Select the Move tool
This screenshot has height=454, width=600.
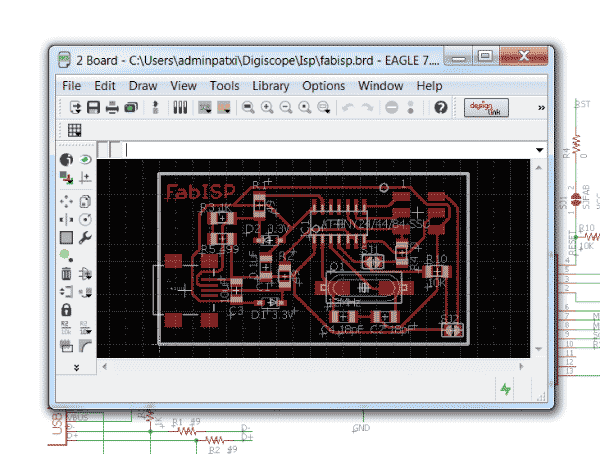click(x=66, y=201)
